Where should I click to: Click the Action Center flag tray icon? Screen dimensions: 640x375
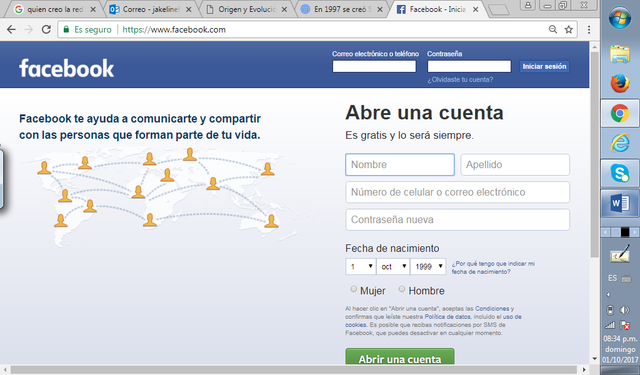[625, 325]
